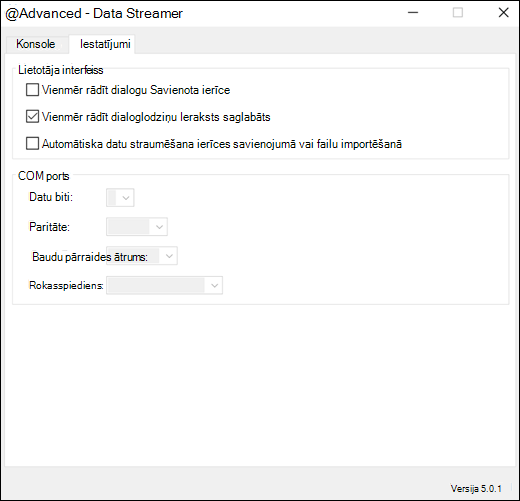Image resolution: width=520 pixels, height=501 pixels.
Task: Uncheck Vienmēr rādīt dialoglodziņu Ieraksts saglabāts
Action: tap(32, 117)
